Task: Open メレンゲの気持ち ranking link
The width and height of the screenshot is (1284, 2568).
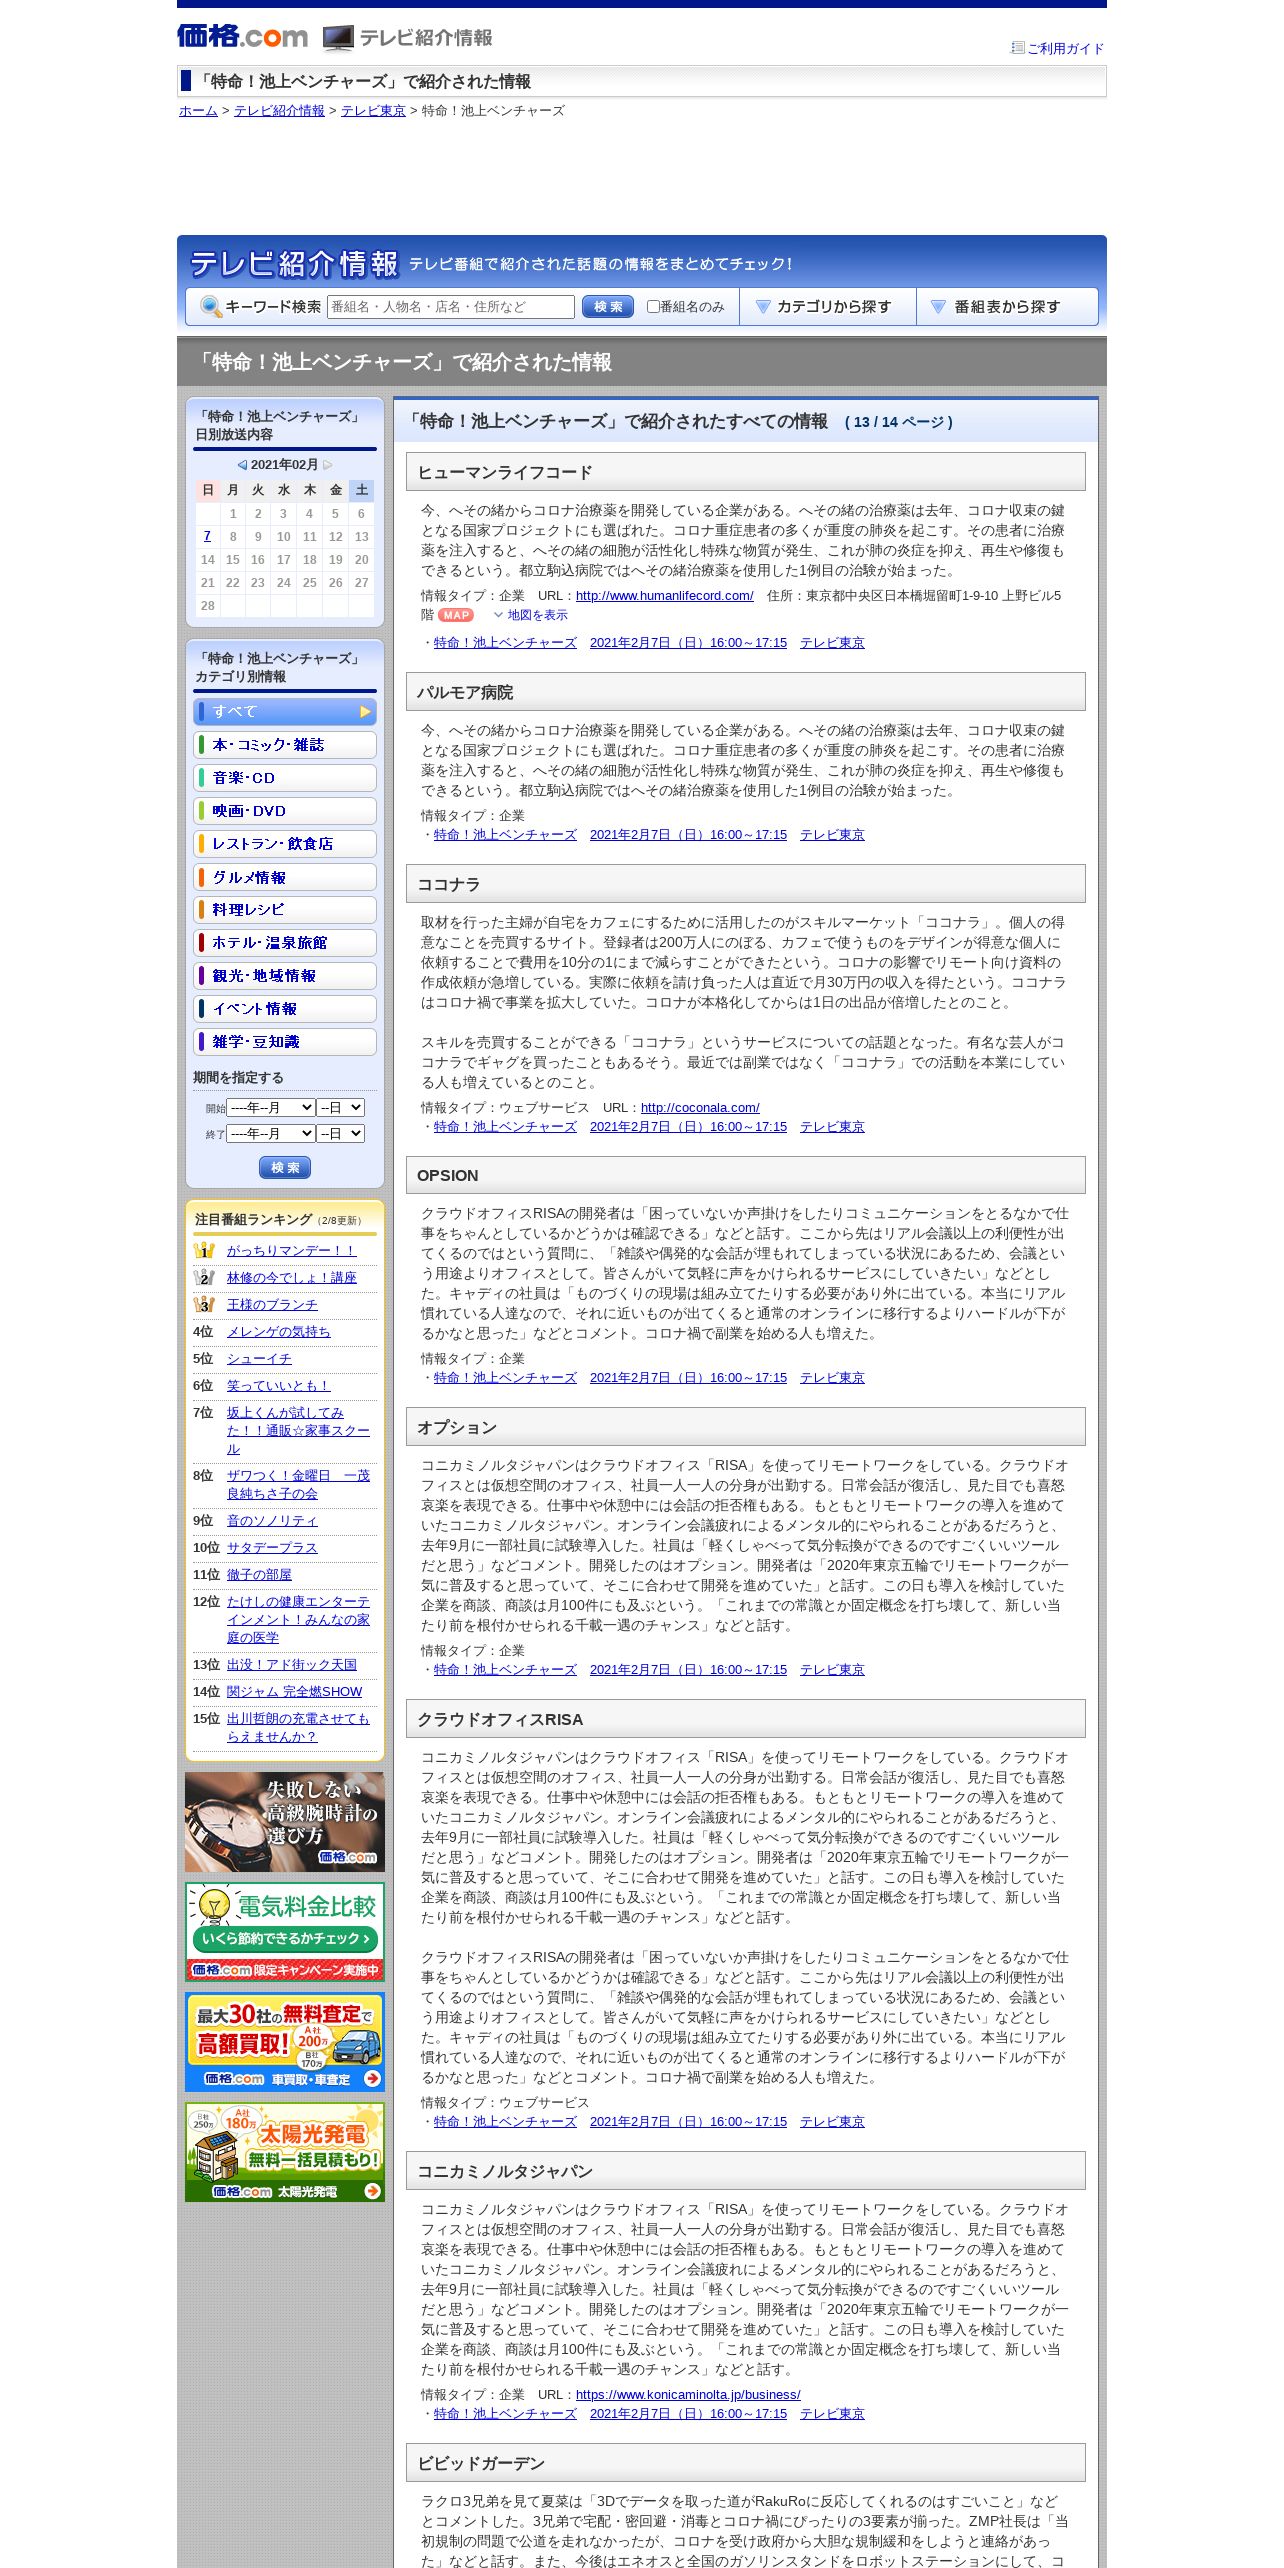Action: pyautogui.click(x=278, y=1331)
